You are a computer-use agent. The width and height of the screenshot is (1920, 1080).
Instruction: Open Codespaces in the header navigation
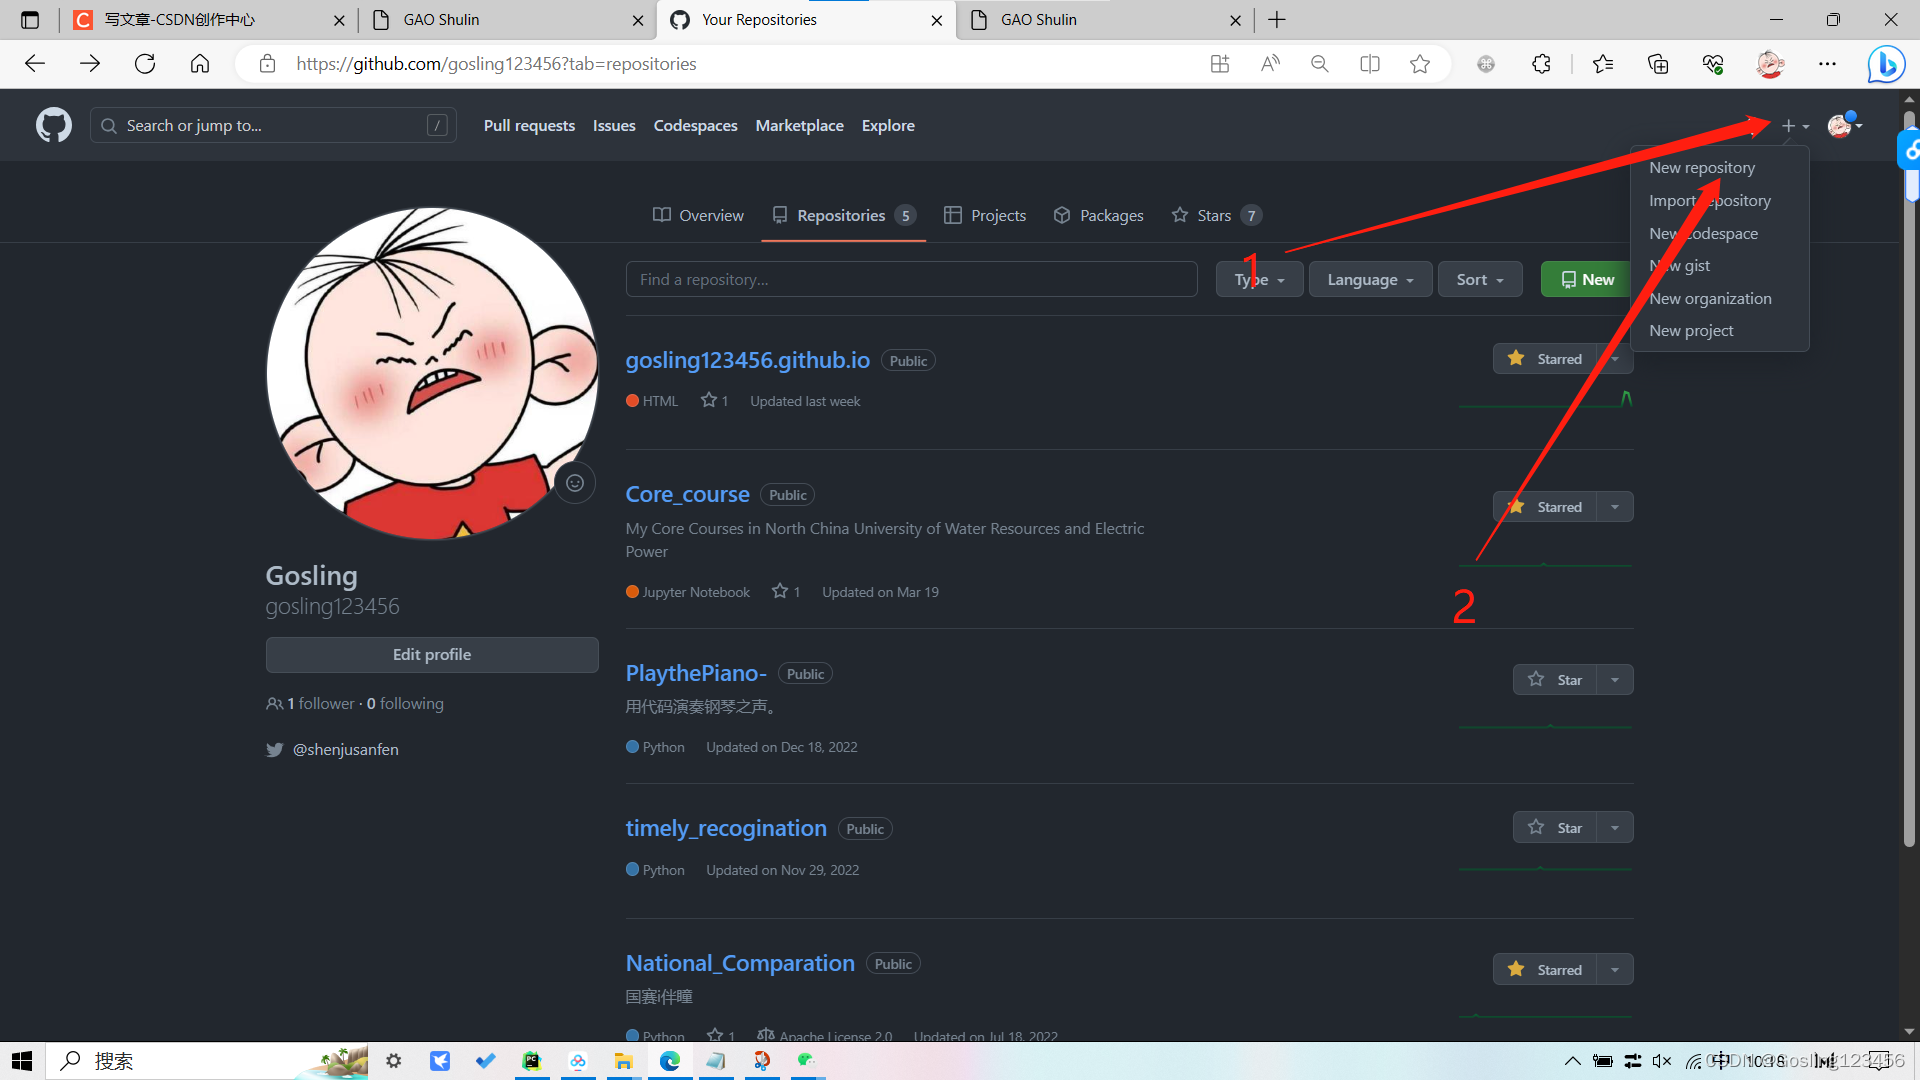pyautogui.click(x=695, y=125)
